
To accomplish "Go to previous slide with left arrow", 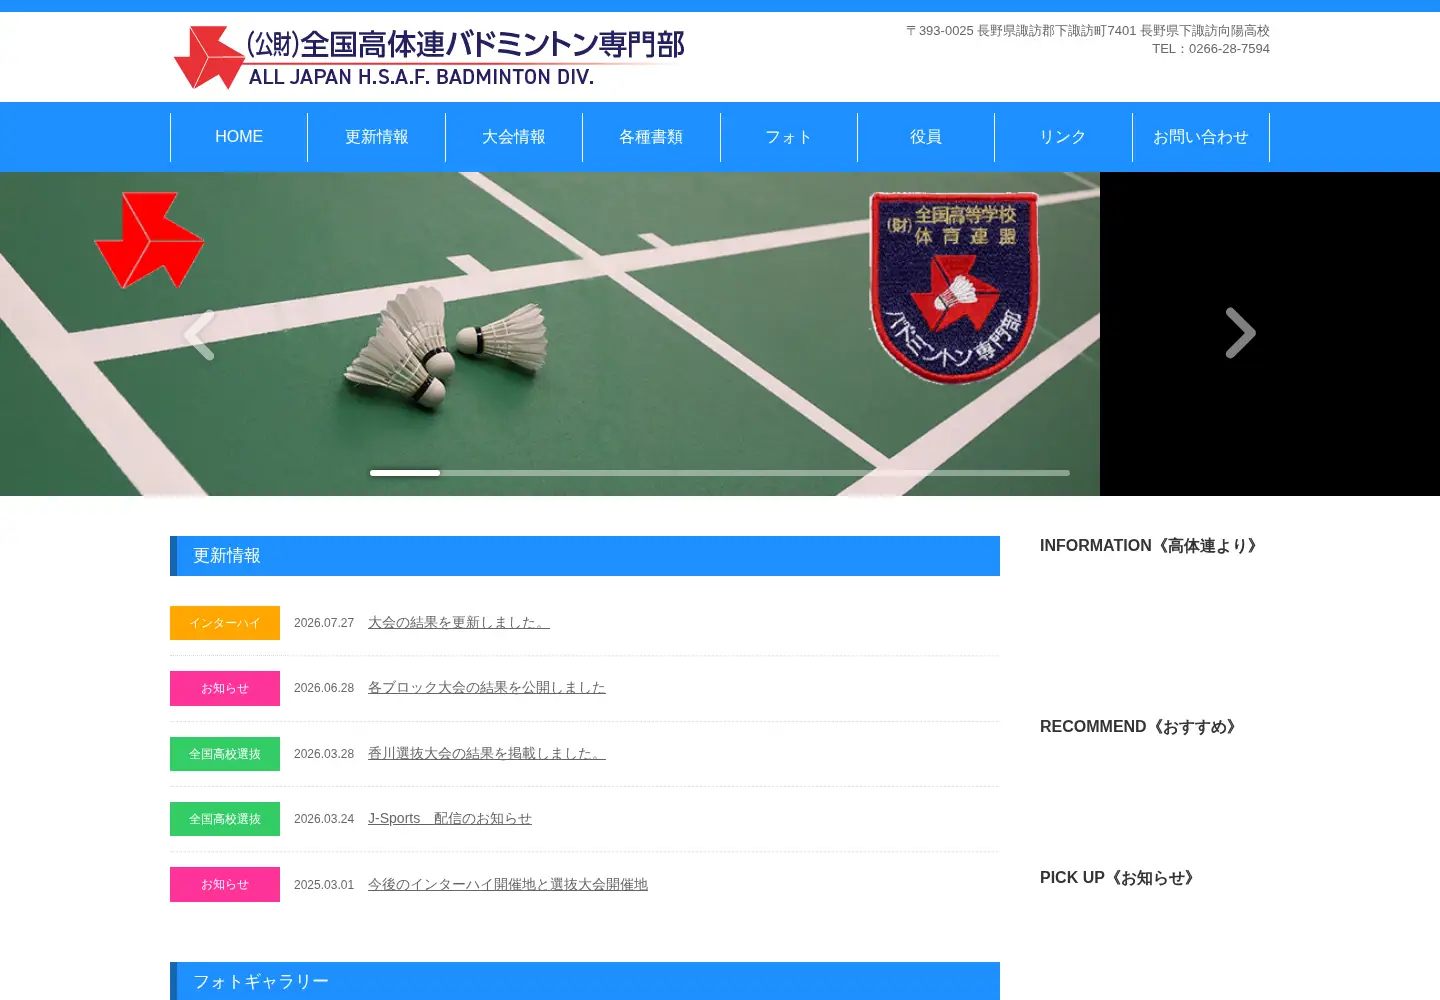I will click(199, 334).
